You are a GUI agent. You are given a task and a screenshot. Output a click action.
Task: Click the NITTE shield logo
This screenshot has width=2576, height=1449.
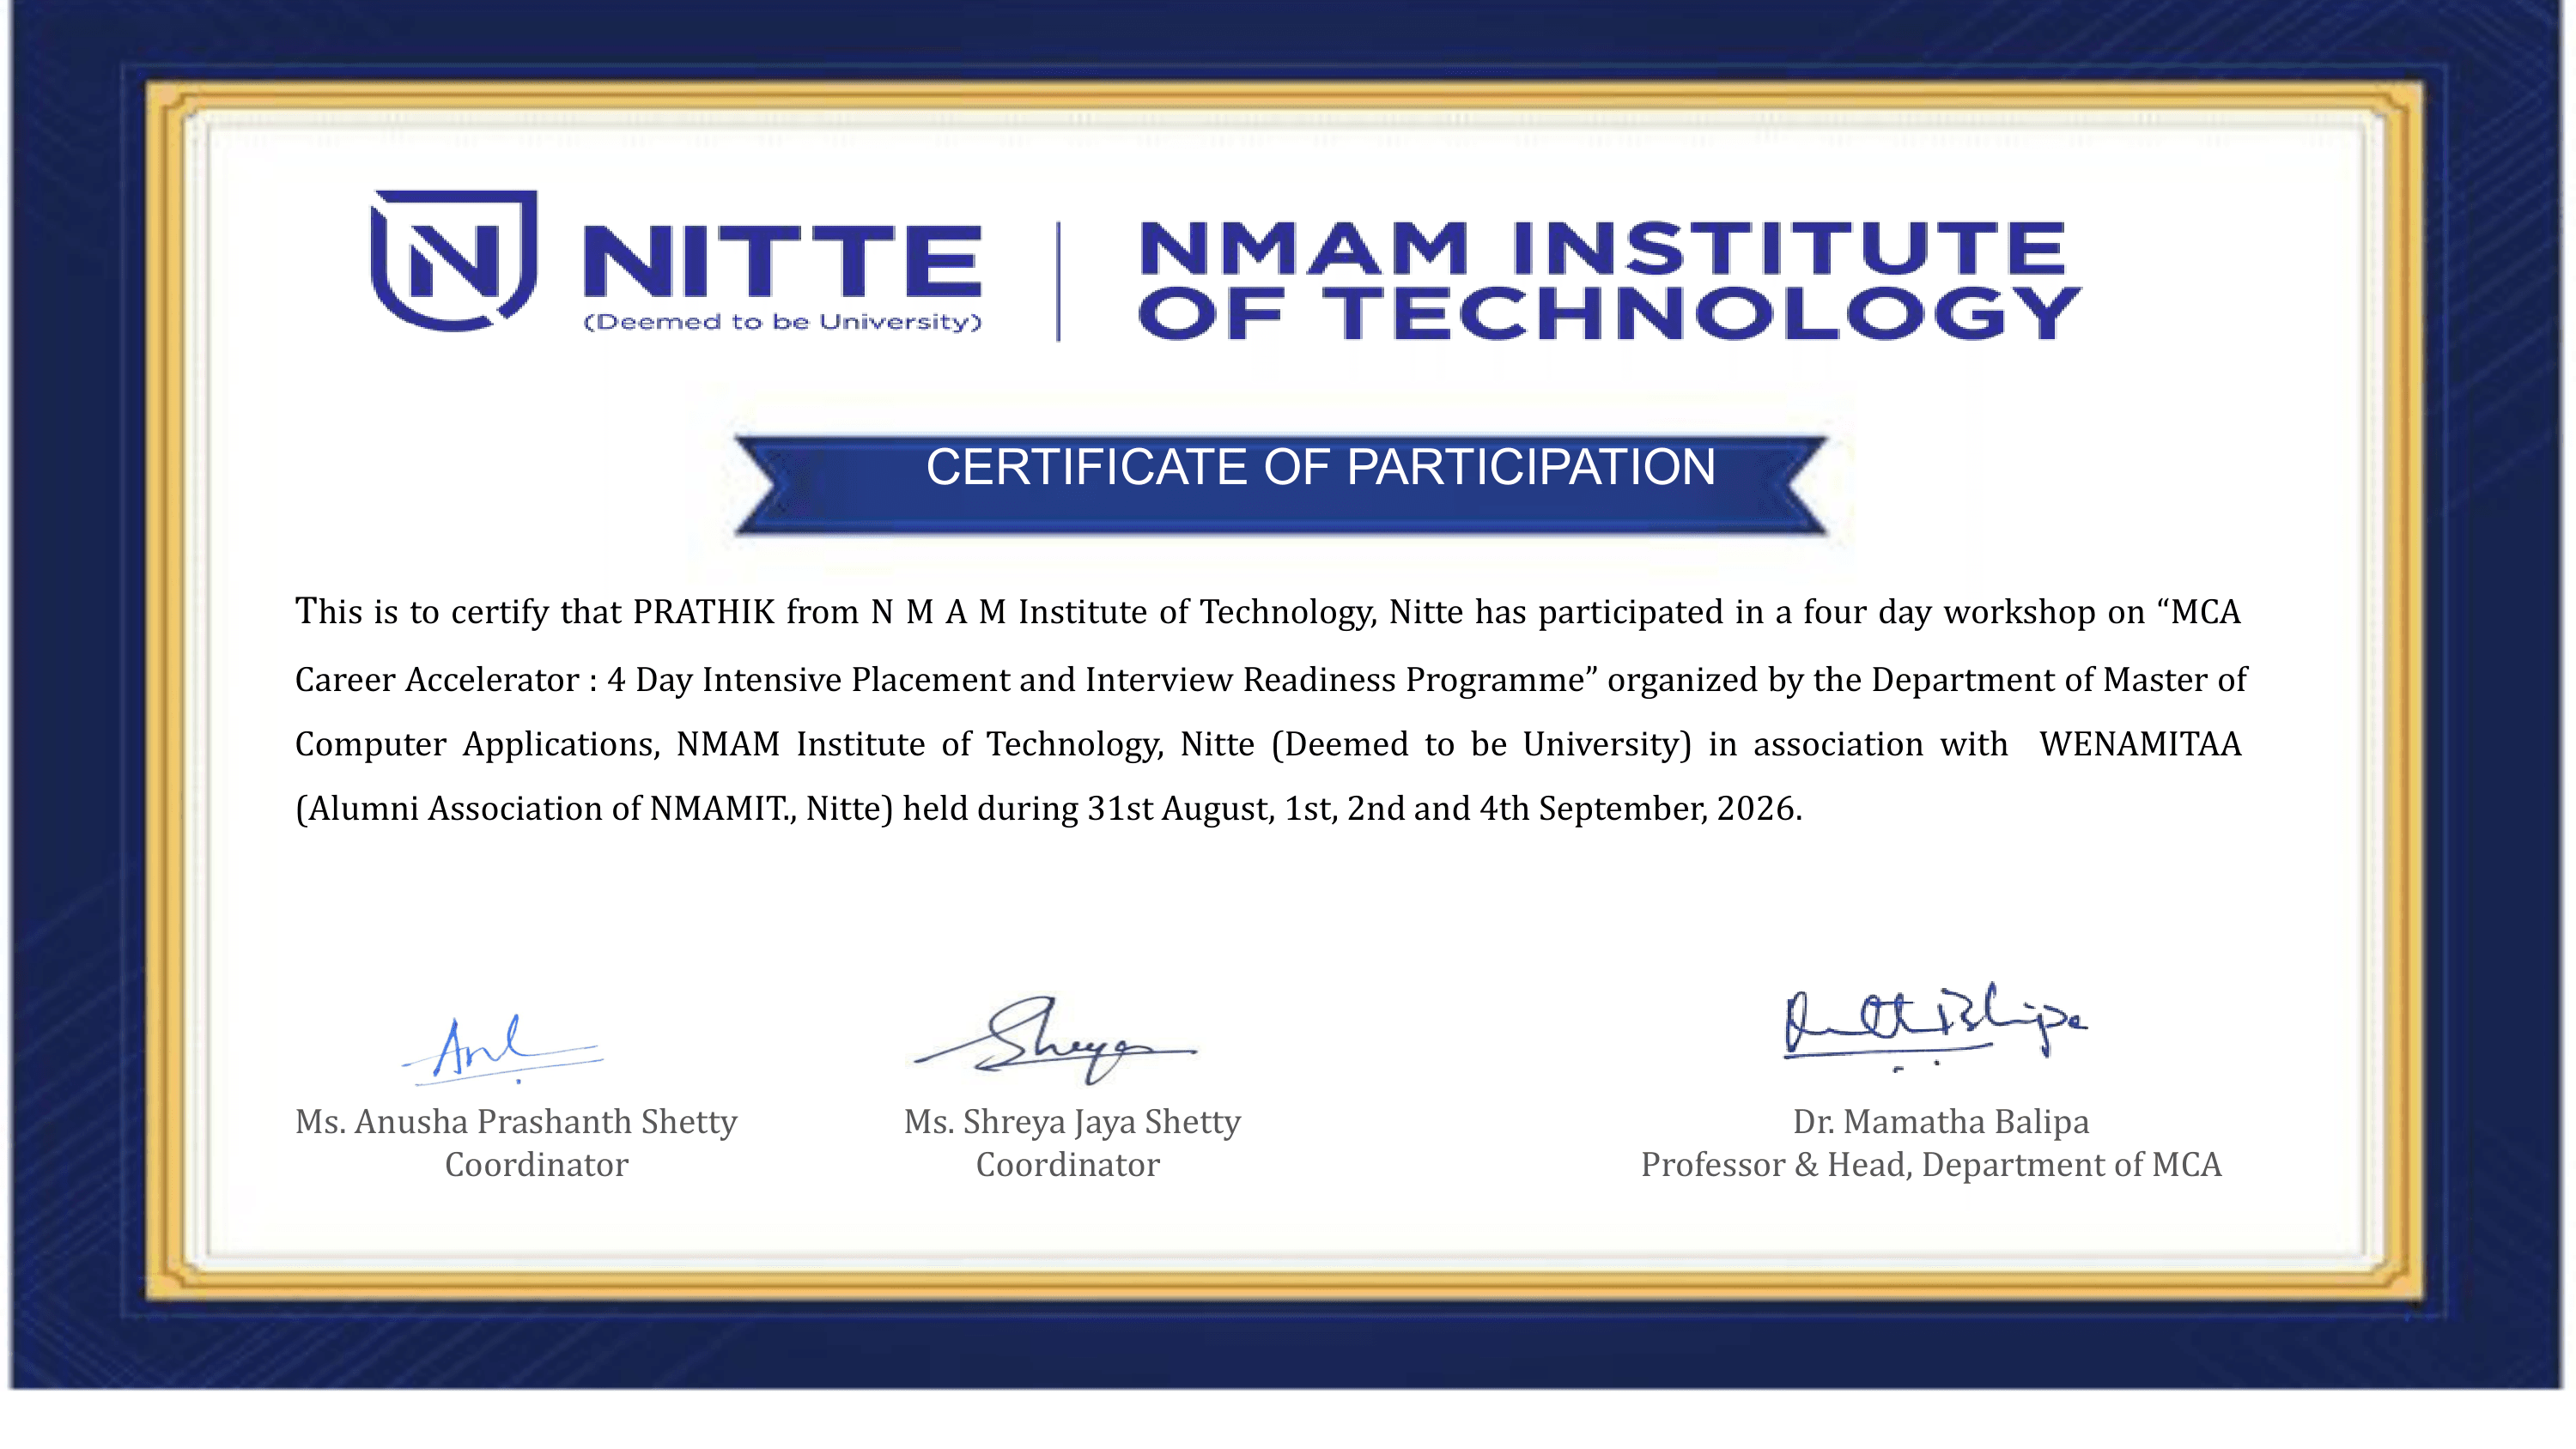[x=454, y=260]
